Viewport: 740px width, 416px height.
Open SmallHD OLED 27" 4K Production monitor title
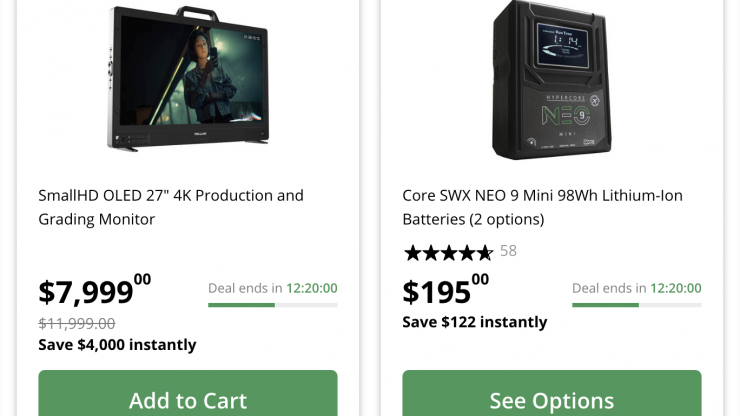point(171,207)
